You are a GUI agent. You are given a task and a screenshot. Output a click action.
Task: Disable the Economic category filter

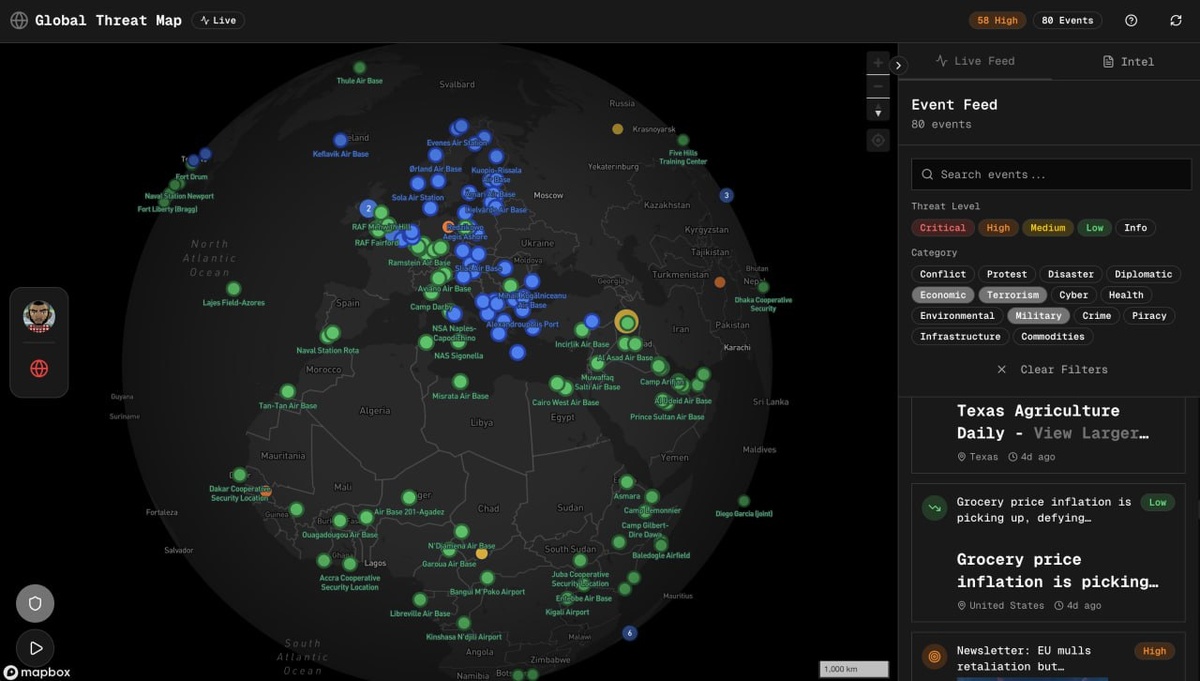click(x=943, y=295)
